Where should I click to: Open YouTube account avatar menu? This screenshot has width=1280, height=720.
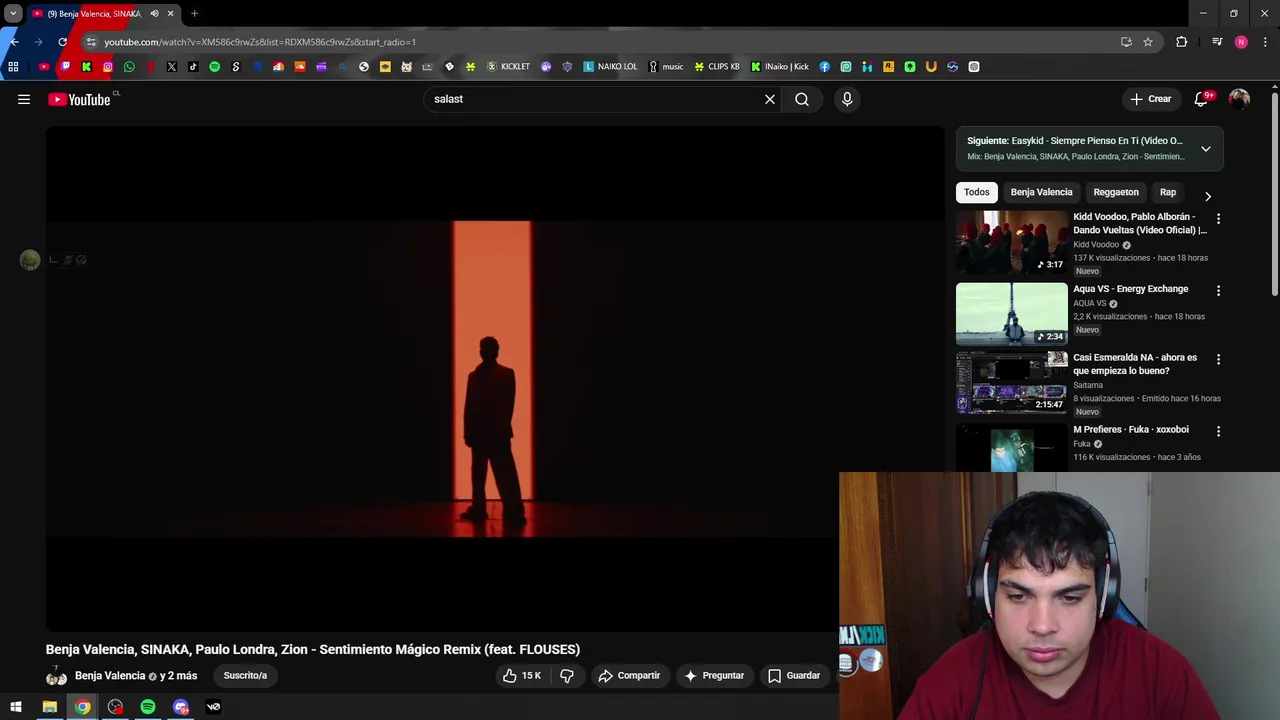coord(1239,99)
